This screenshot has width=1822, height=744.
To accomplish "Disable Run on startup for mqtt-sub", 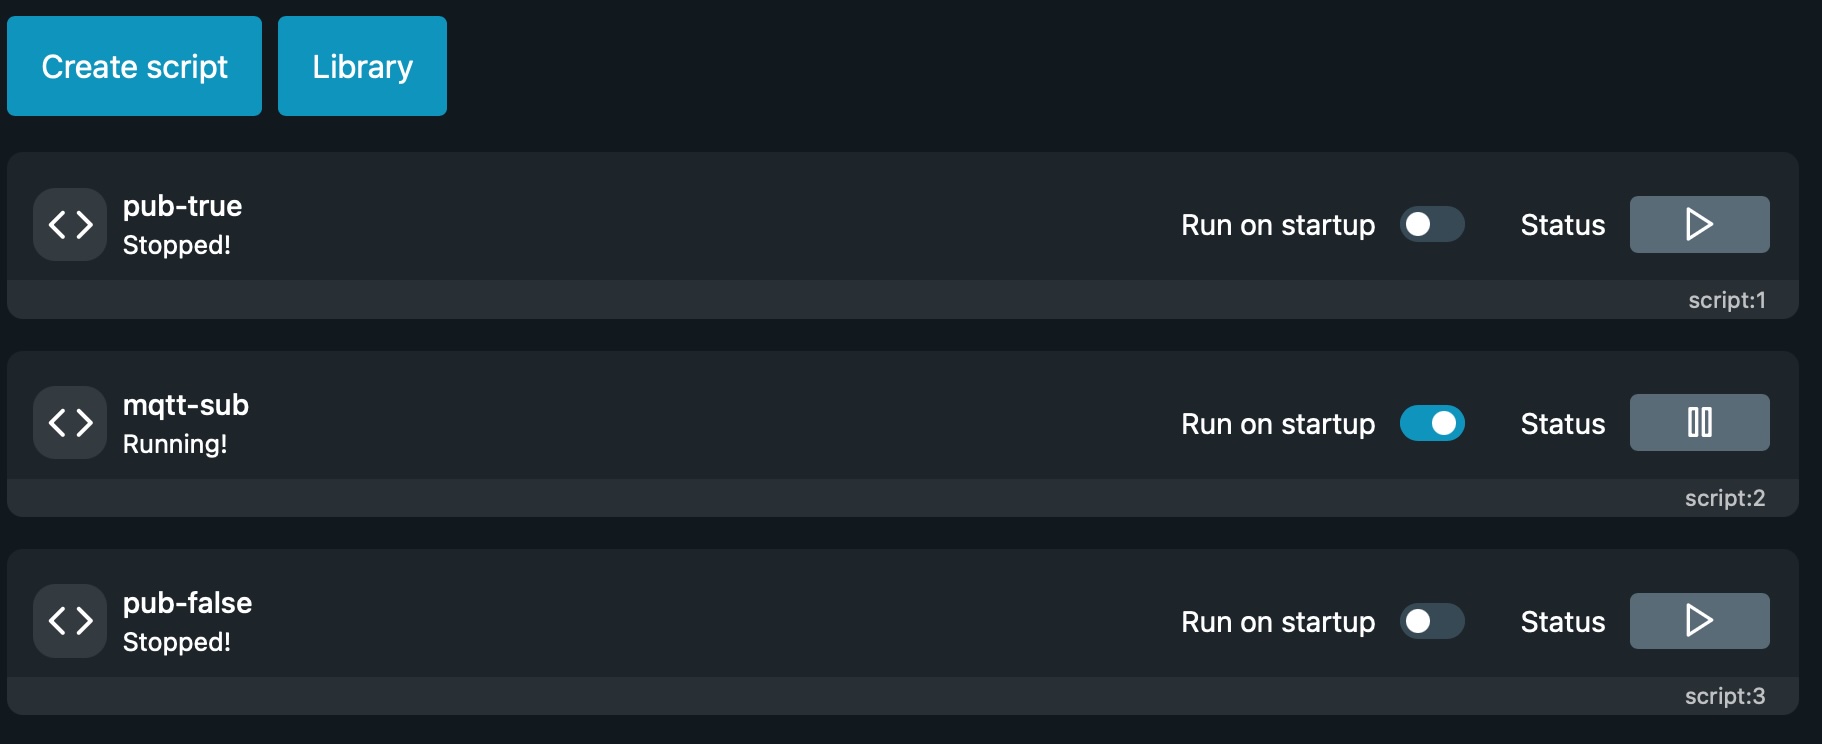I will tap(1432, 423).
